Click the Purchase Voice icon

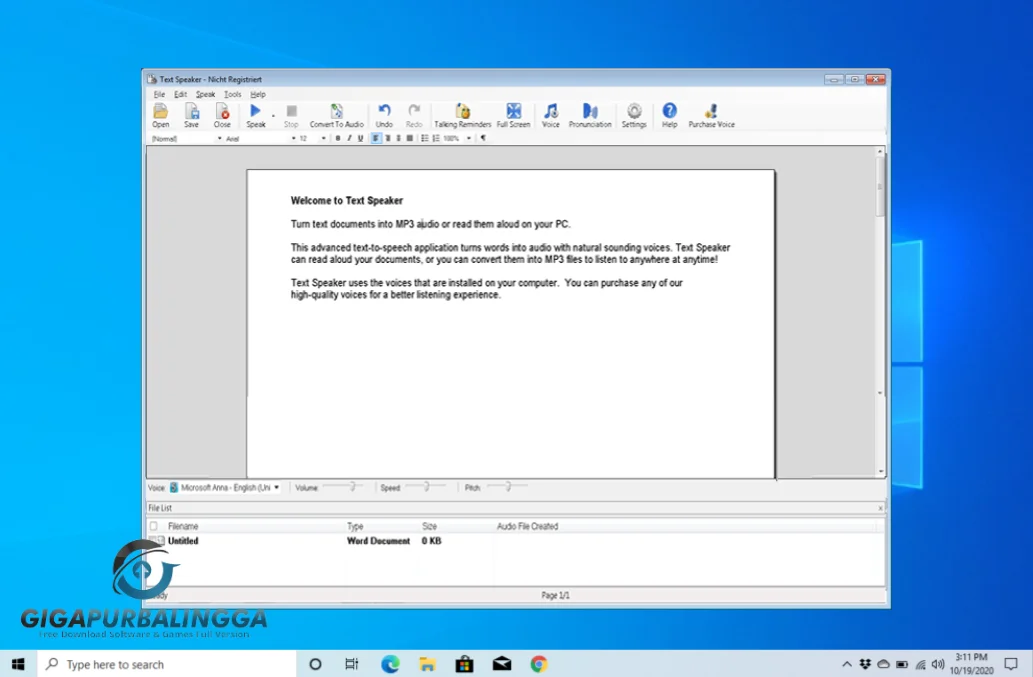click(x=711, y=113)
